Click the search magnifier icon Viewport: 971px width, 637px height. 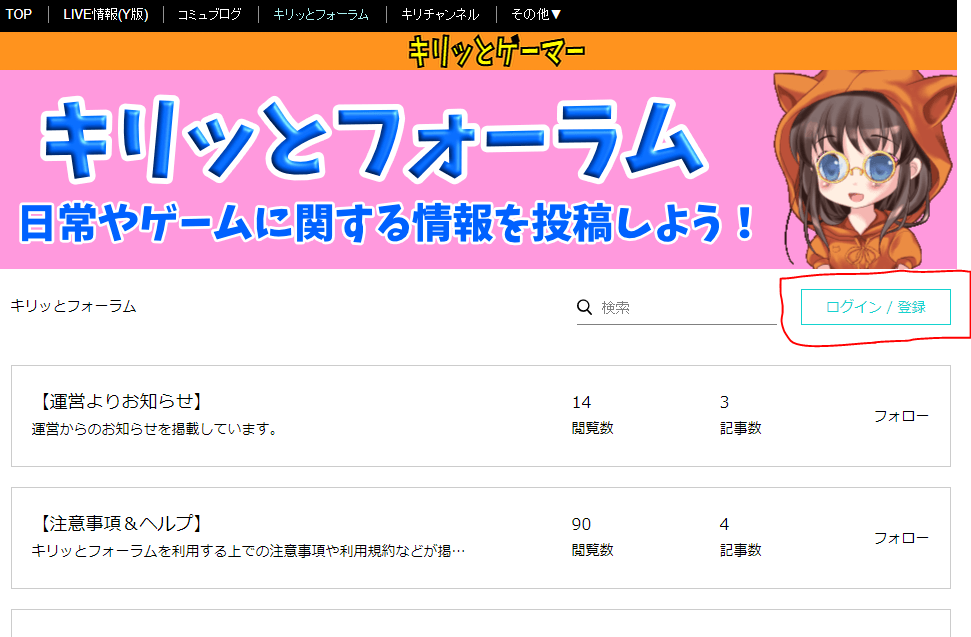pyautogui.click(x=584, y=307)
